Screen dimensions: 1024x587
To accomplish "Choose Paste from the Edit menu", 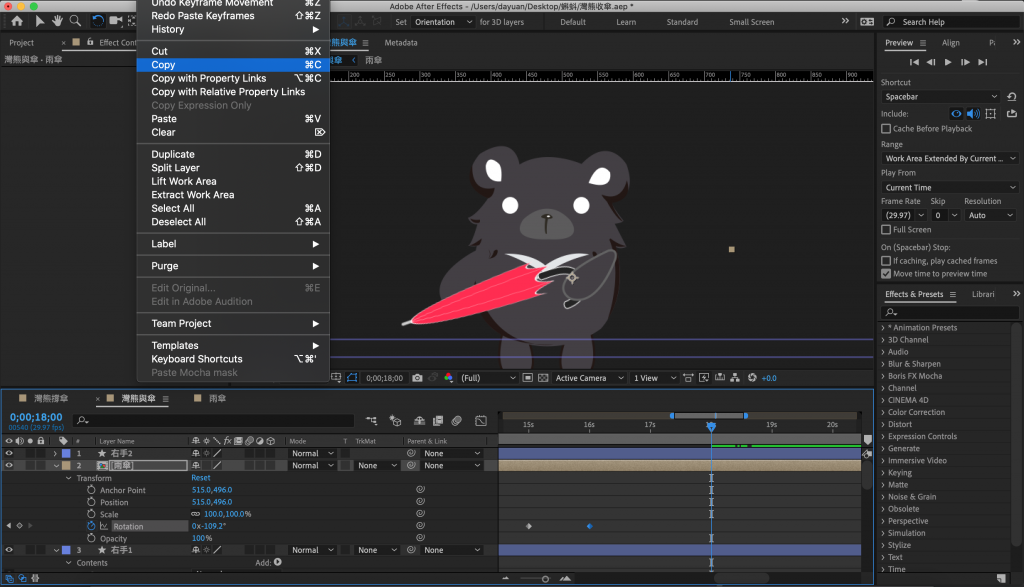I will (232, 119).
